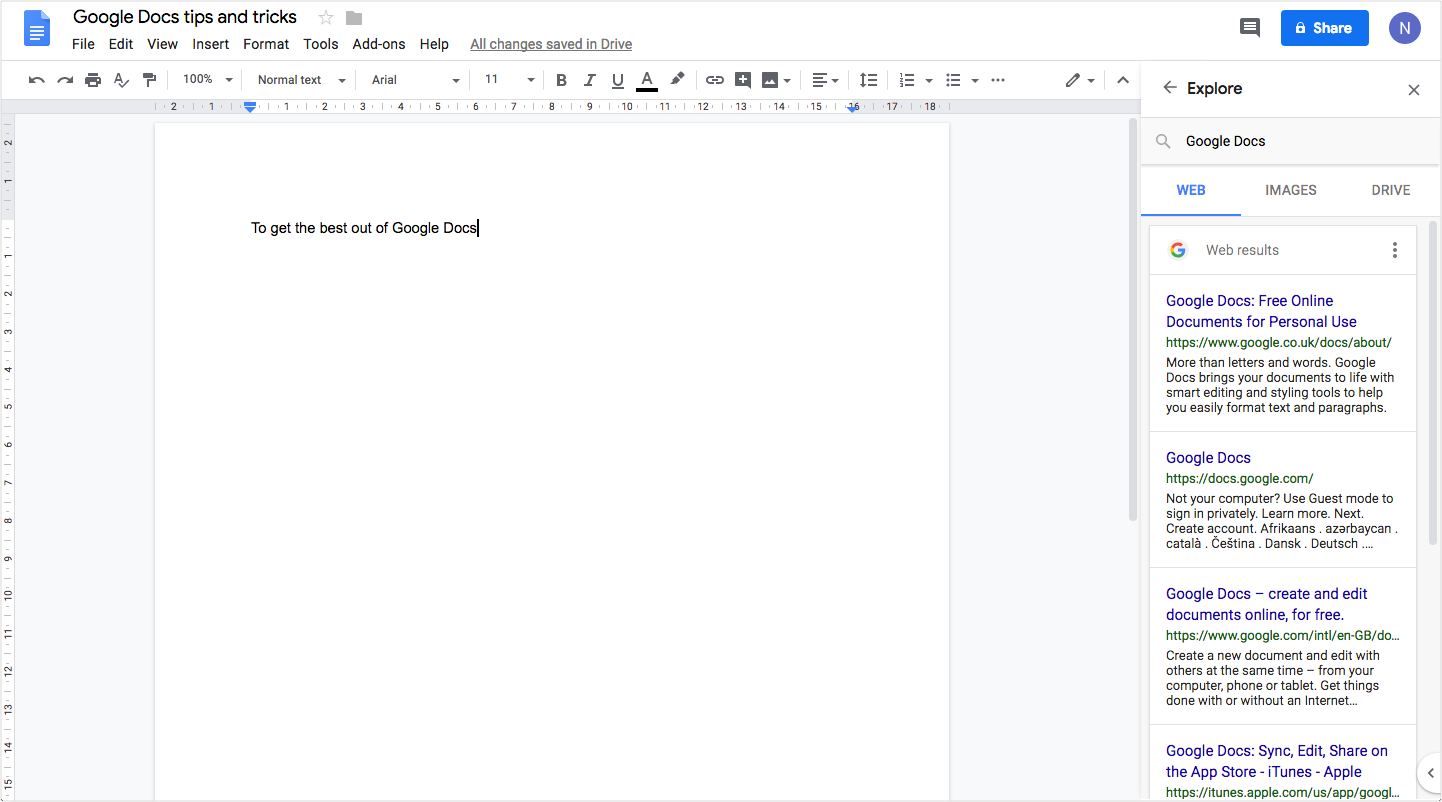
Task: Open the Normal text style dropdown
Action: 301,80
